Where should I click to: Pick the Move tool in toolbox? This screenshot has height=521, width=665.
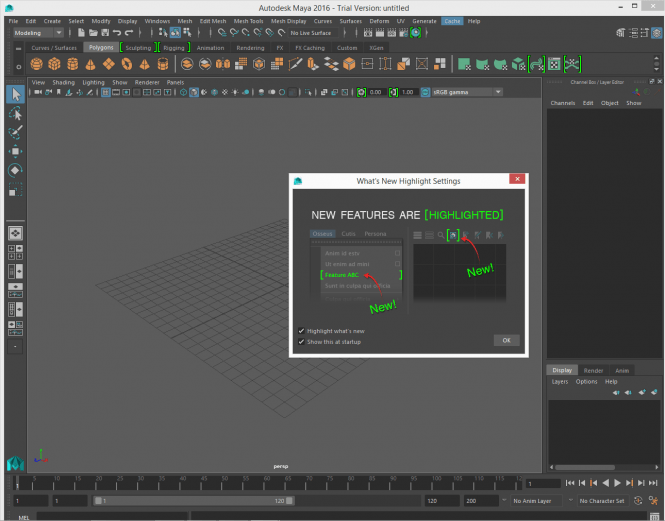(16, 151)
